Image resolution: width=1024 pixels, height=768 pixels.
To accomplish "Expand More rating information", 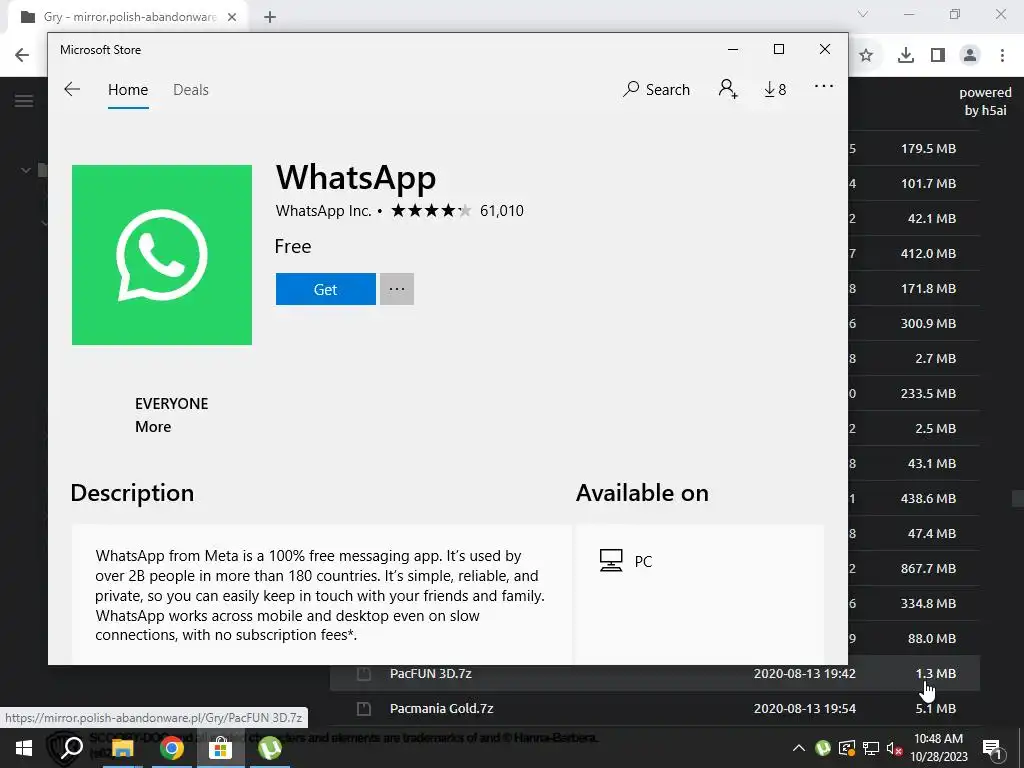I will [153, 426].
